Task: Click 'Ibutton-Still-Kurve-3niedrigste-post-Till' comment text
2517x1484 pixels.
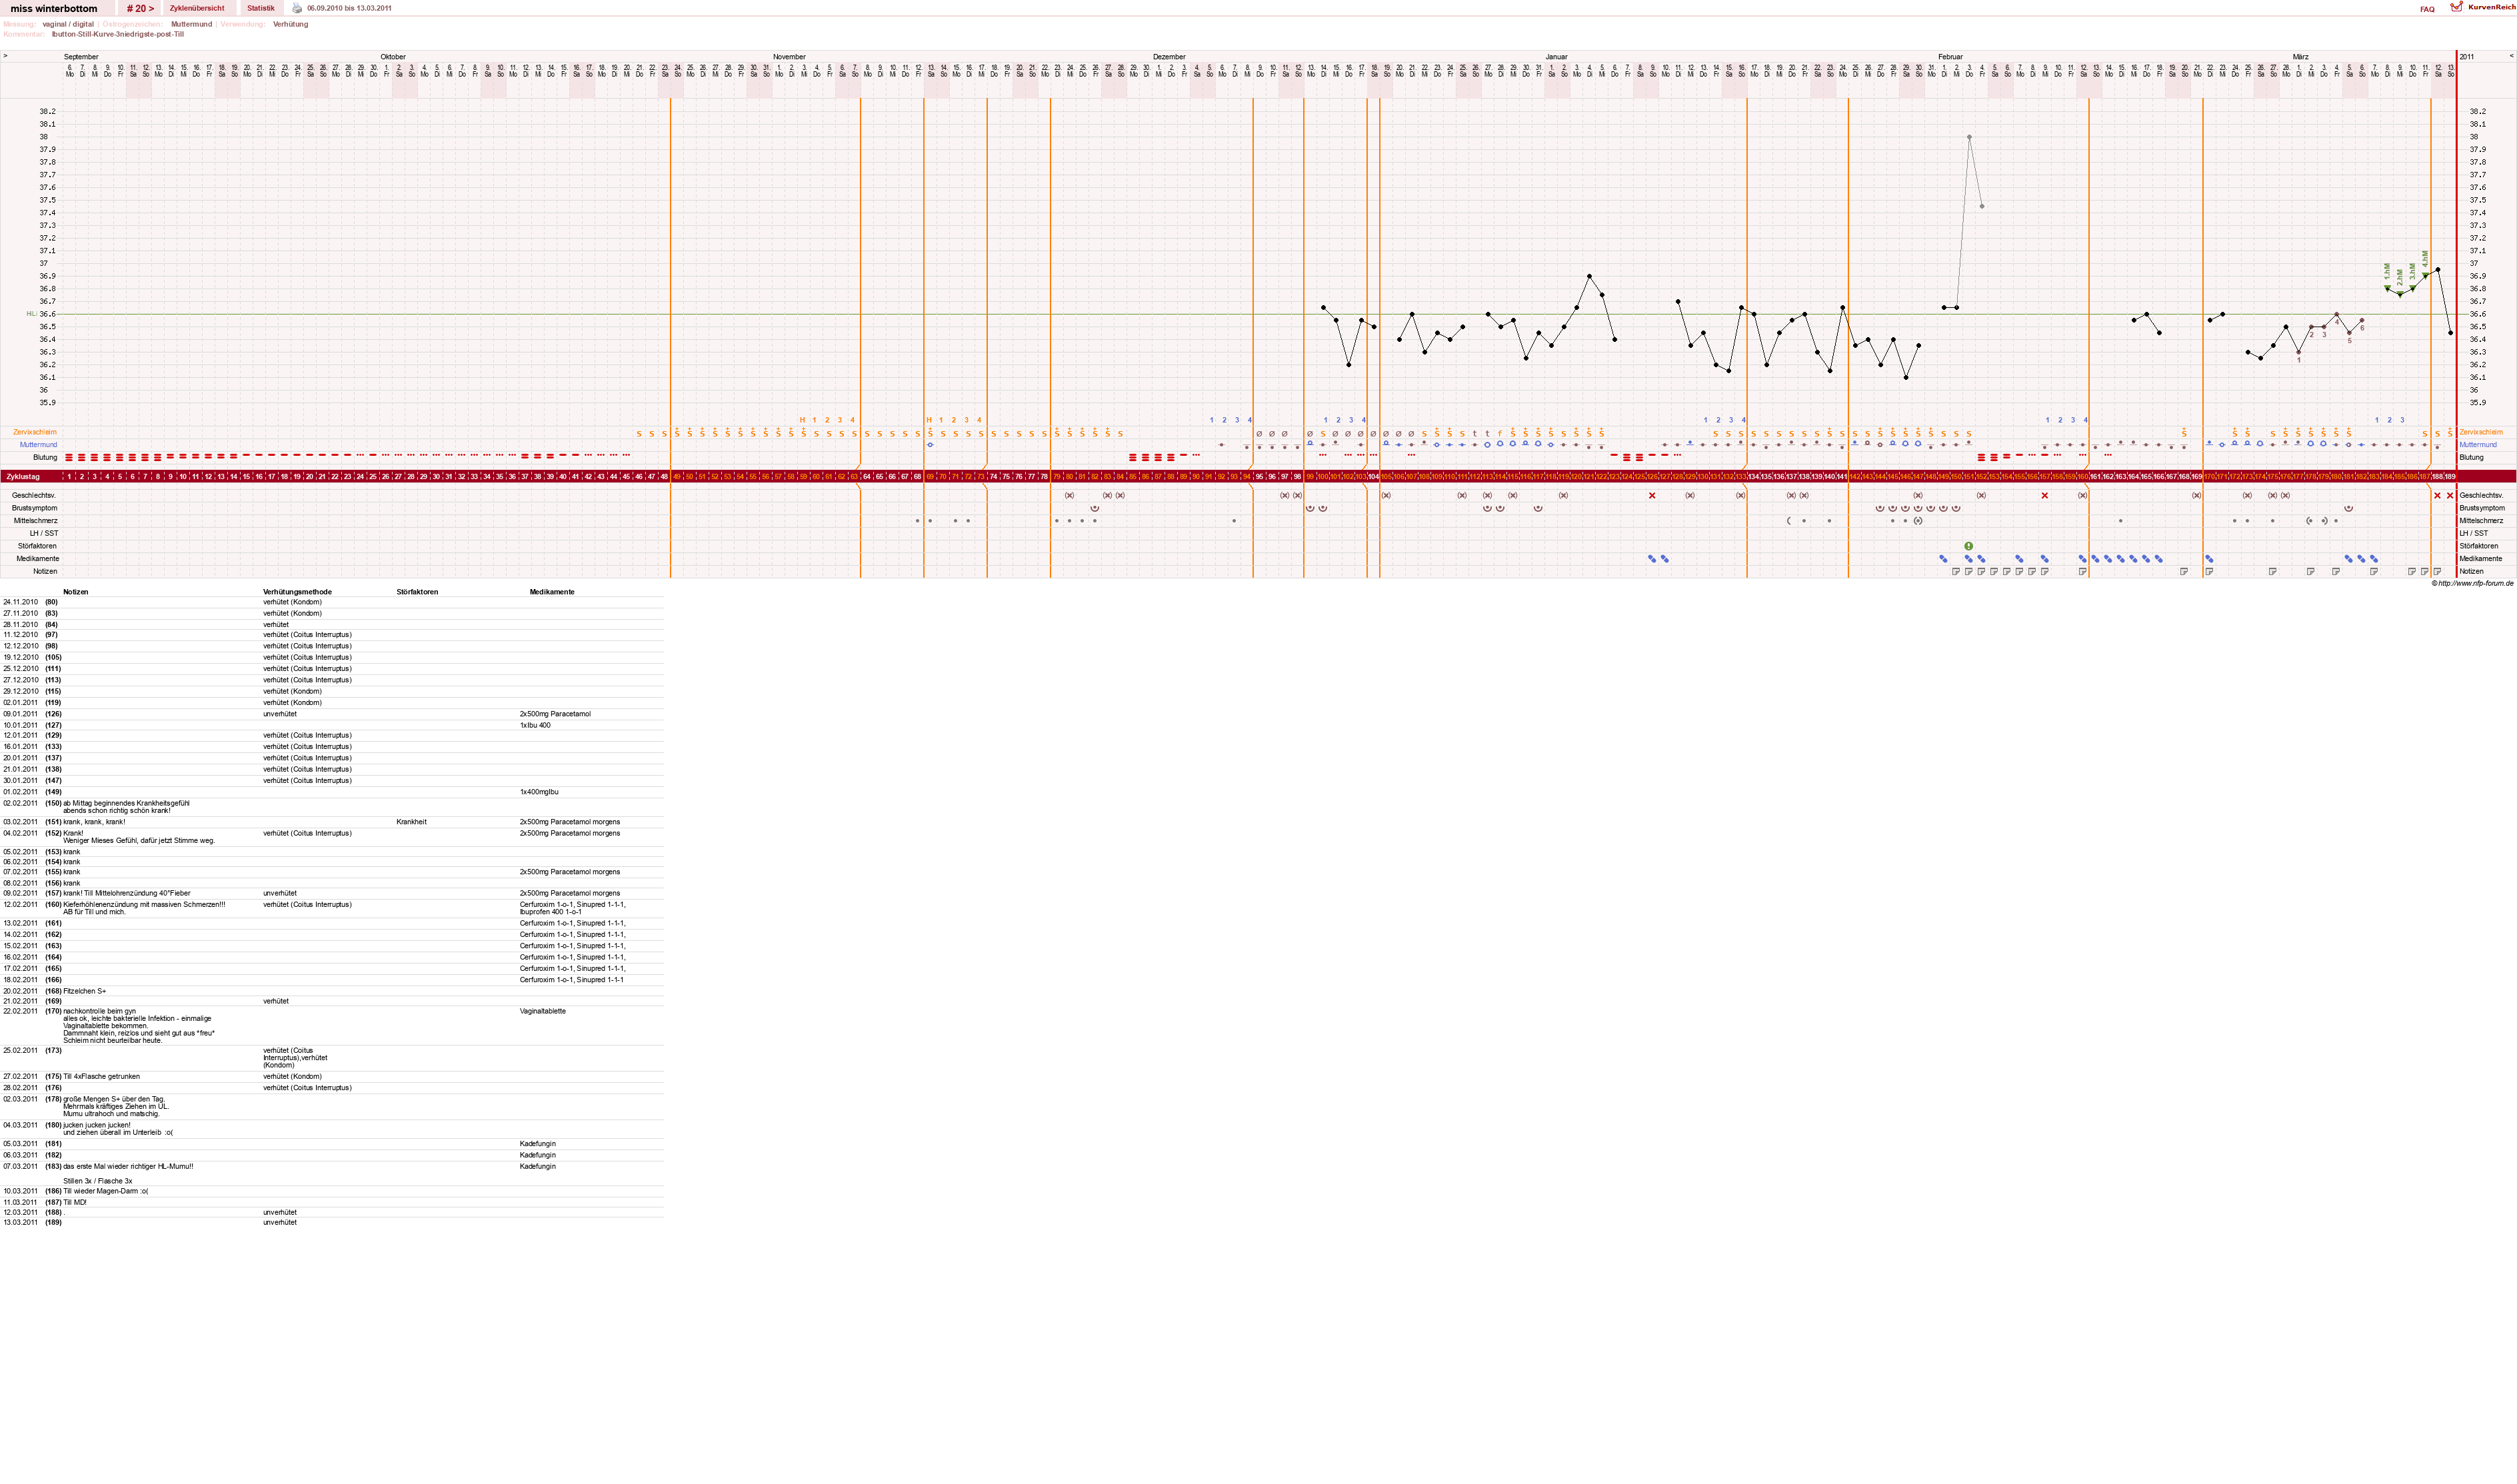Action: click(118, 34)
